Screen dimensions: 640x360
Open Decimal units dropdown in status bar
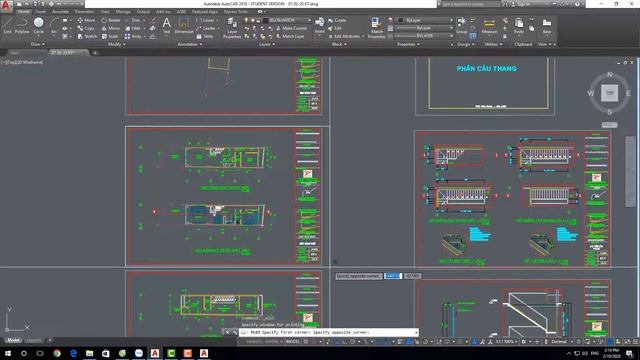click(562, 342)
